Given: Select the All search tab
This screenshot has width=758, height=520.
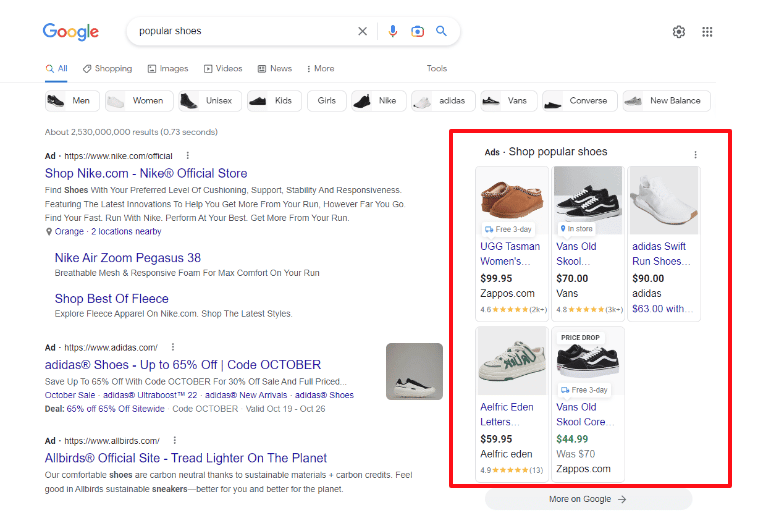Looking at the screenshot, I should point(57,69).
